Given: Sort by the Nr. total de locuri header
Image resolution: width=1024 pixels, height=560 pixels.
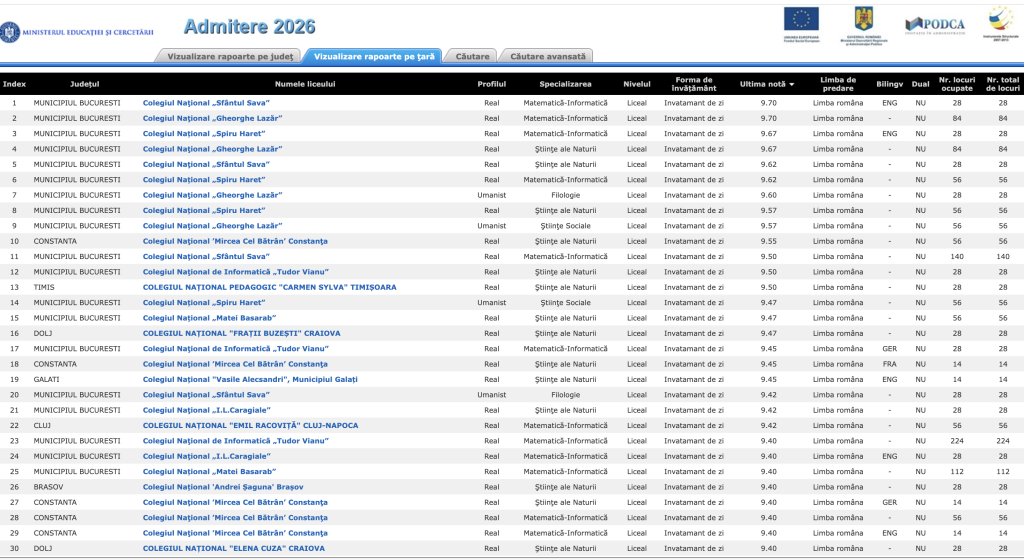Looking at the screenshot, I should (1002, 84).
